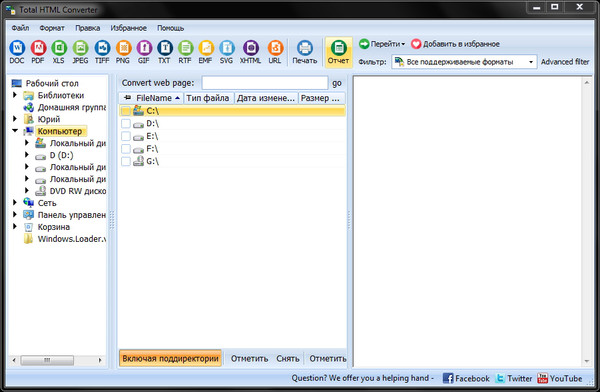Select the G:\ drive row
The image size is (600, 392).
pyautogui.click(x=232, y=162)
